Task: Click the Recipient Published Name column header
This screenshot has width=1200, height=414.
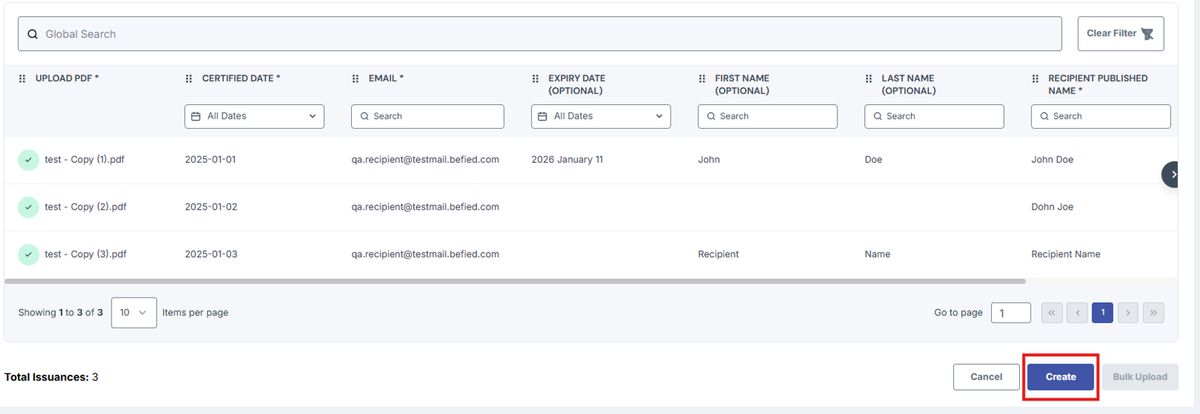Action: tap(1098, 84)
